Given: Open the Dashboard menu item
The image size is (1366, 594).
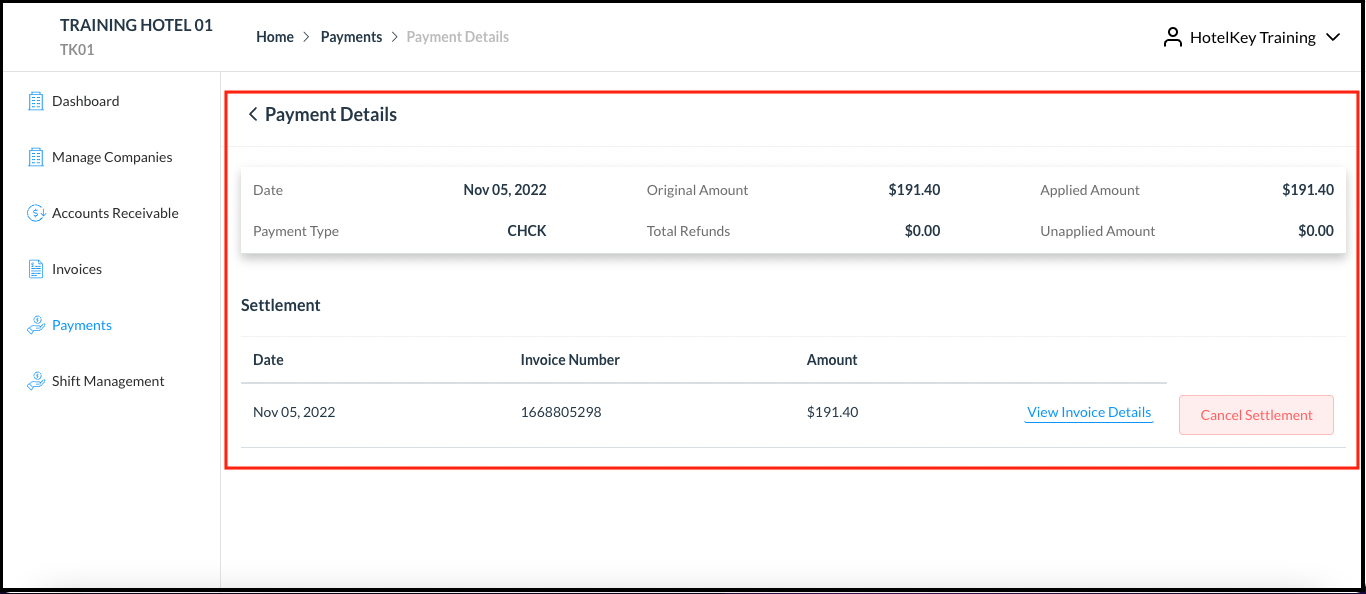Looking at the screenshot, I should [85, 101].
